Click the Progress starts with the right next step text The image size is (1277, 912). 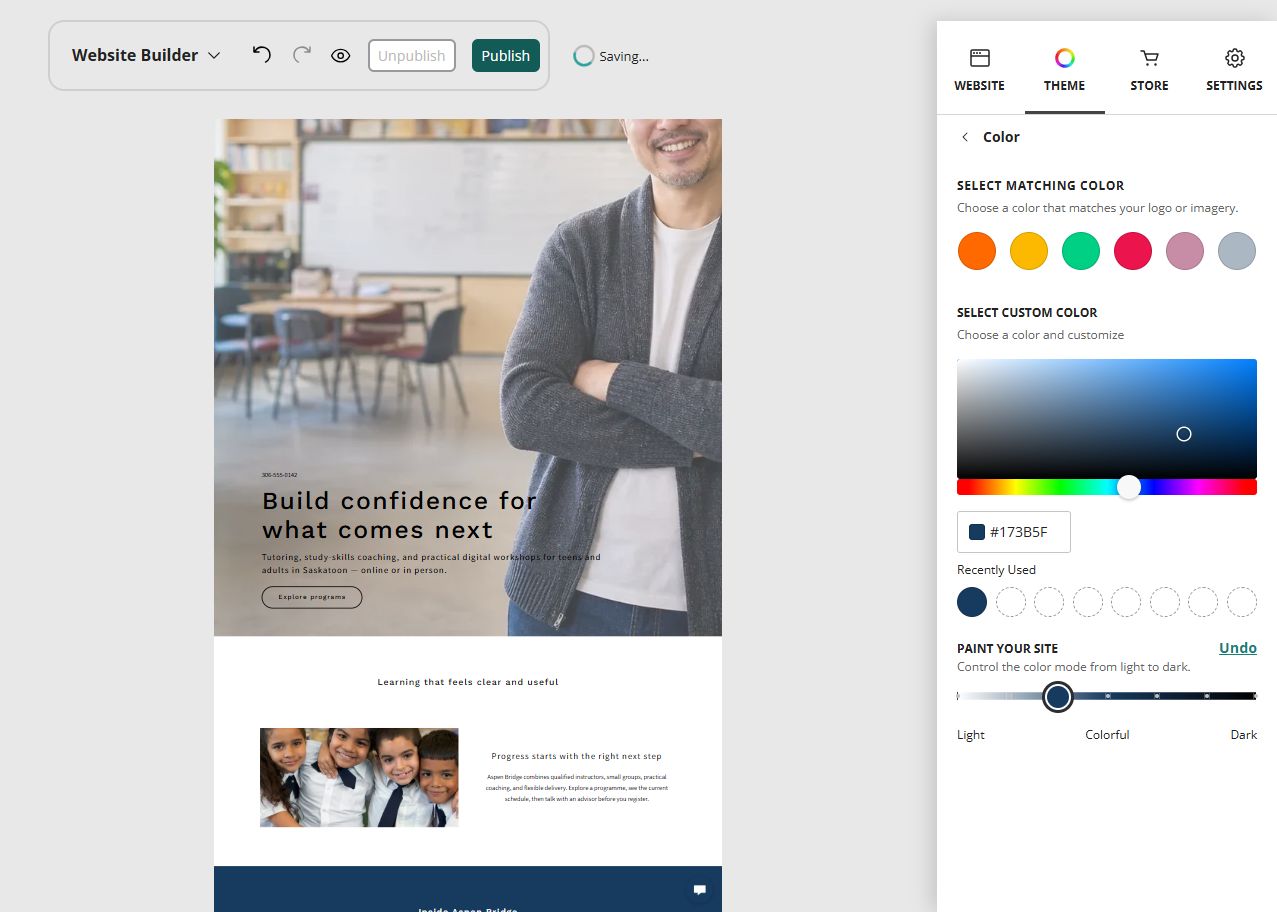coord(577,757)
